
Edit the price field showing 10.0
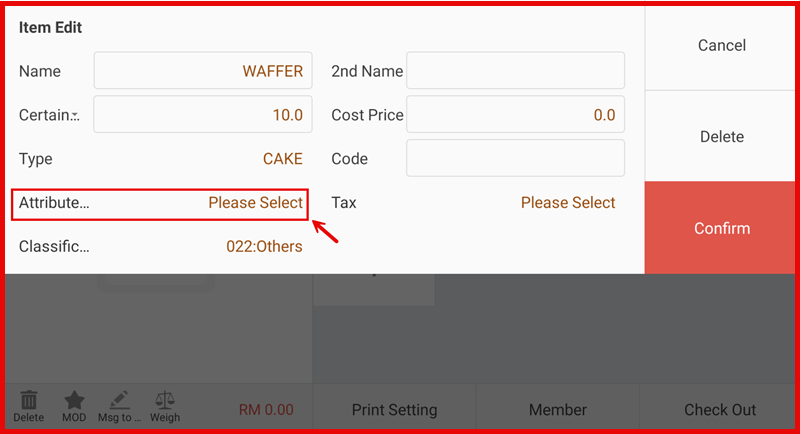(203, 115)
